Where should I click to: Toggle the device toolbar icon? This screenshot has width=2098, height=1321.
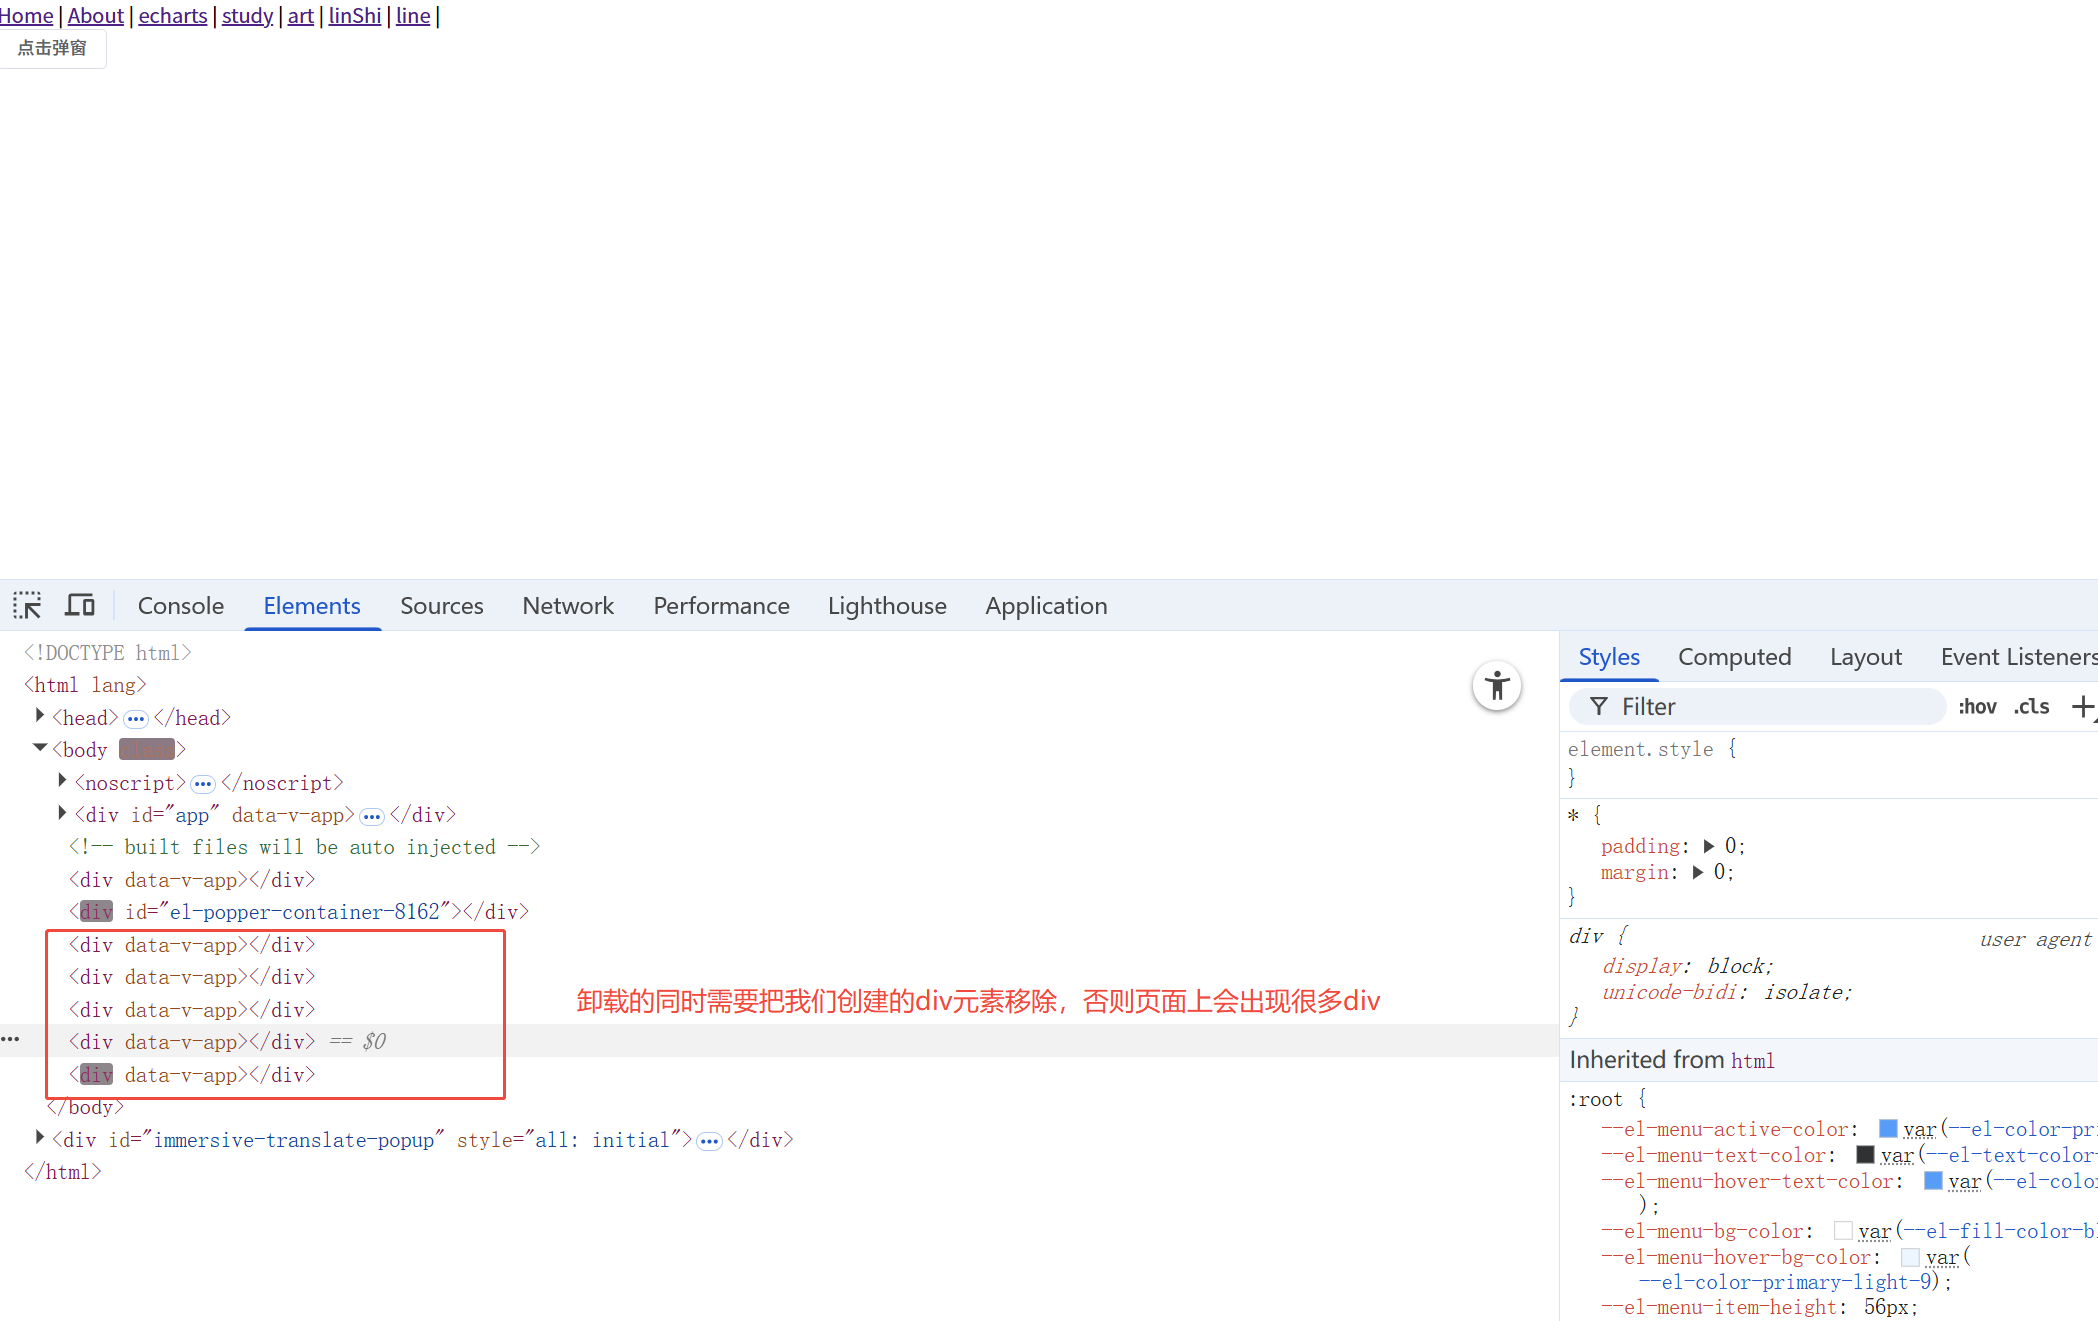[x=80, y=605]
